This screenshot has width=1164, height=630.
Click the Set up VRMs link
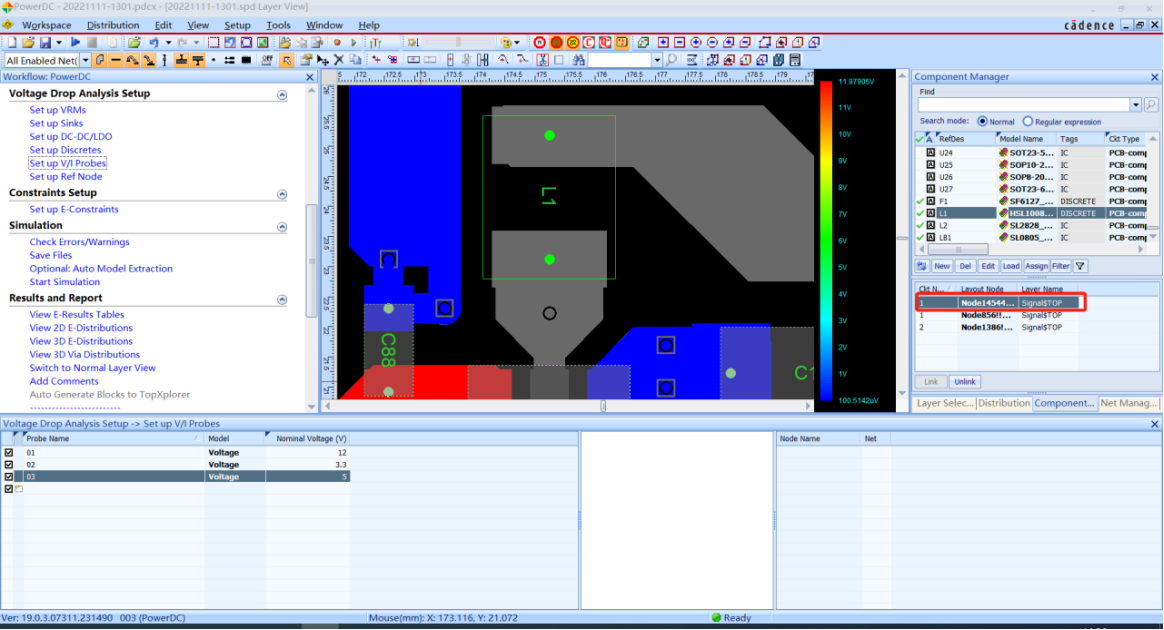coord(57,110)
